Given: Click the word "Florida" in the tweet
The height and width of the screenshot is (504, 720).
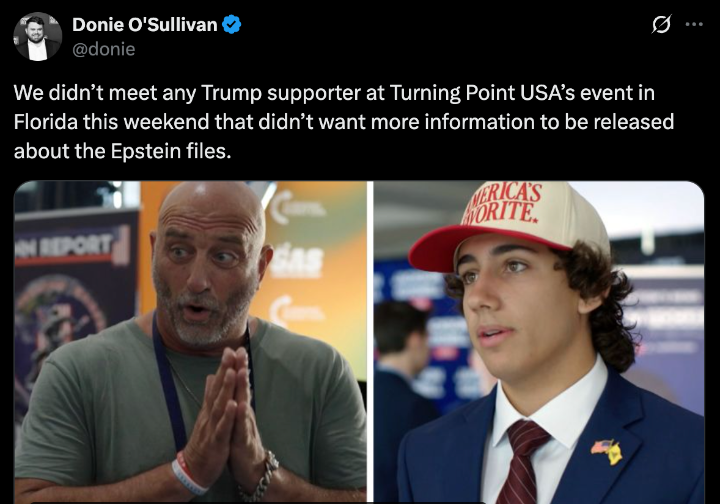Looking at the screenshot, I should pyautogui.click(x=45, y=122).
